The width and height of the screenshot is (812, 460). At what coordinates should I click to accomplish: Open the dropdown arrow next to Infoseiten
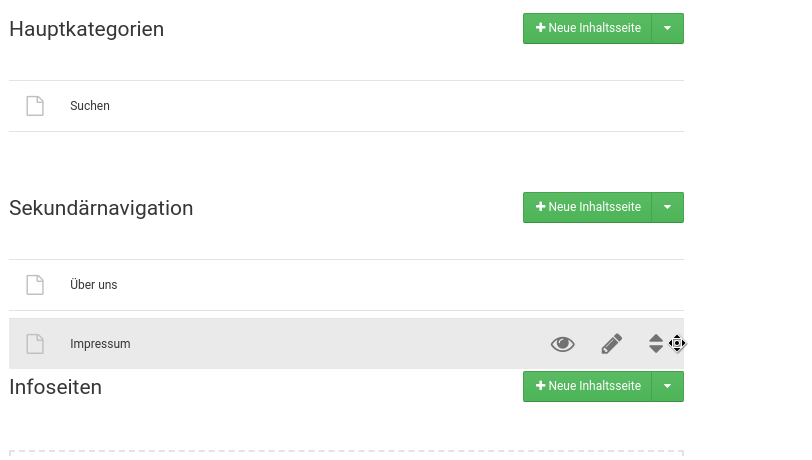pyautogui.click(x=667, y=386)
